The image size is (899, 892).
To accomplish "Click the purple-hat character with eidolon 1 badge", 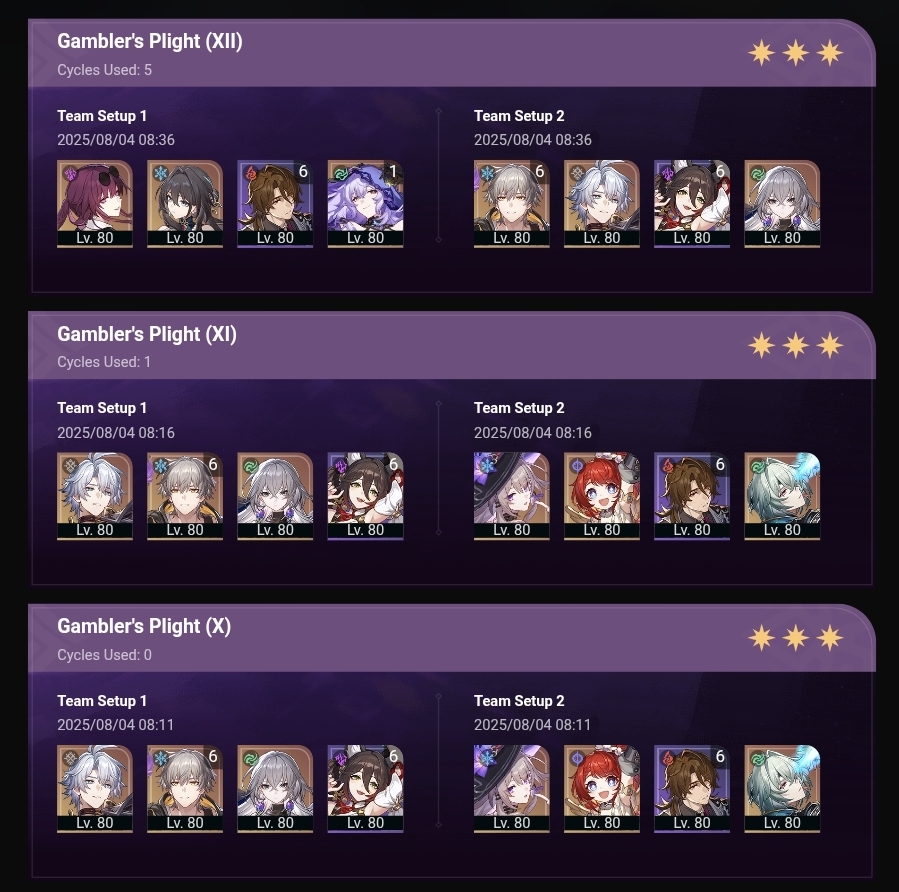I will (365, 204).
